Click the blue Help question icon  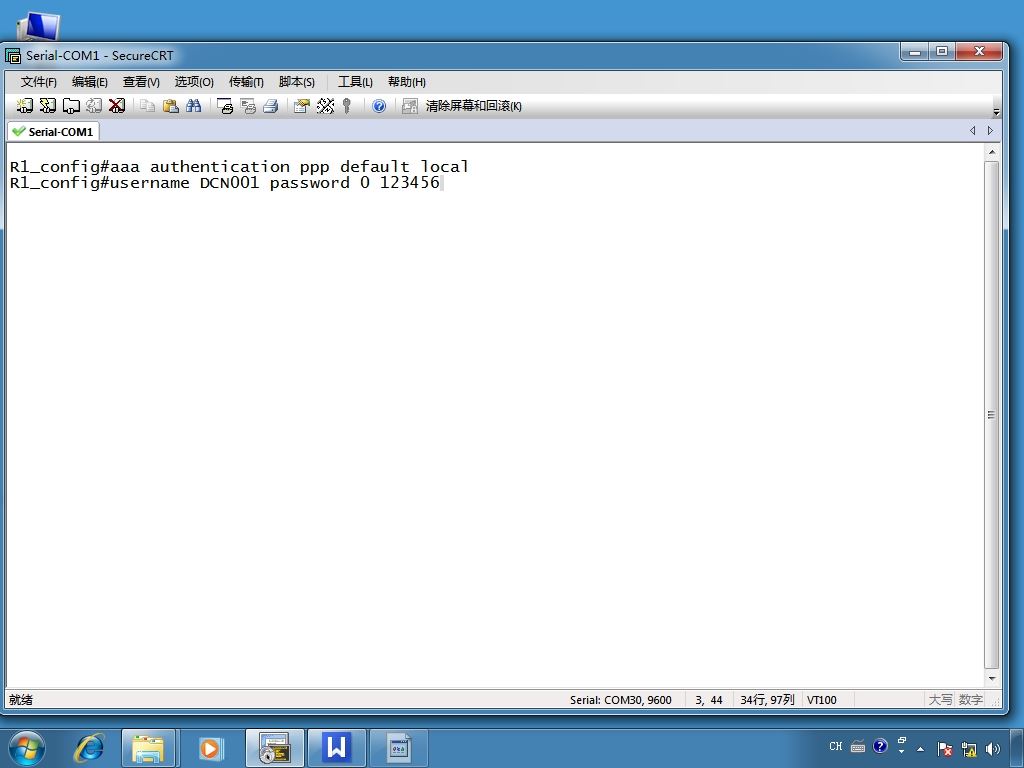click(x=379, y=106)
